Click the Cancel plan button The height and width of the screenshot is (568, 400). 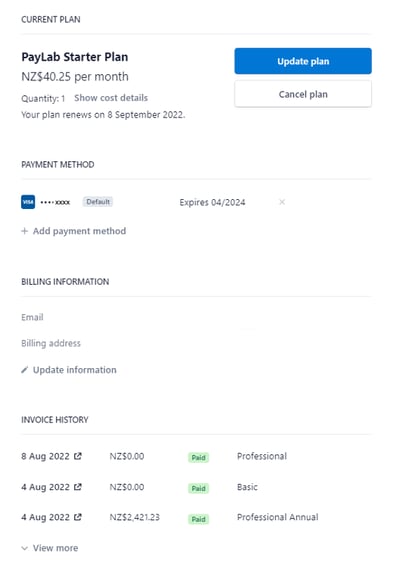pos(303,94)
